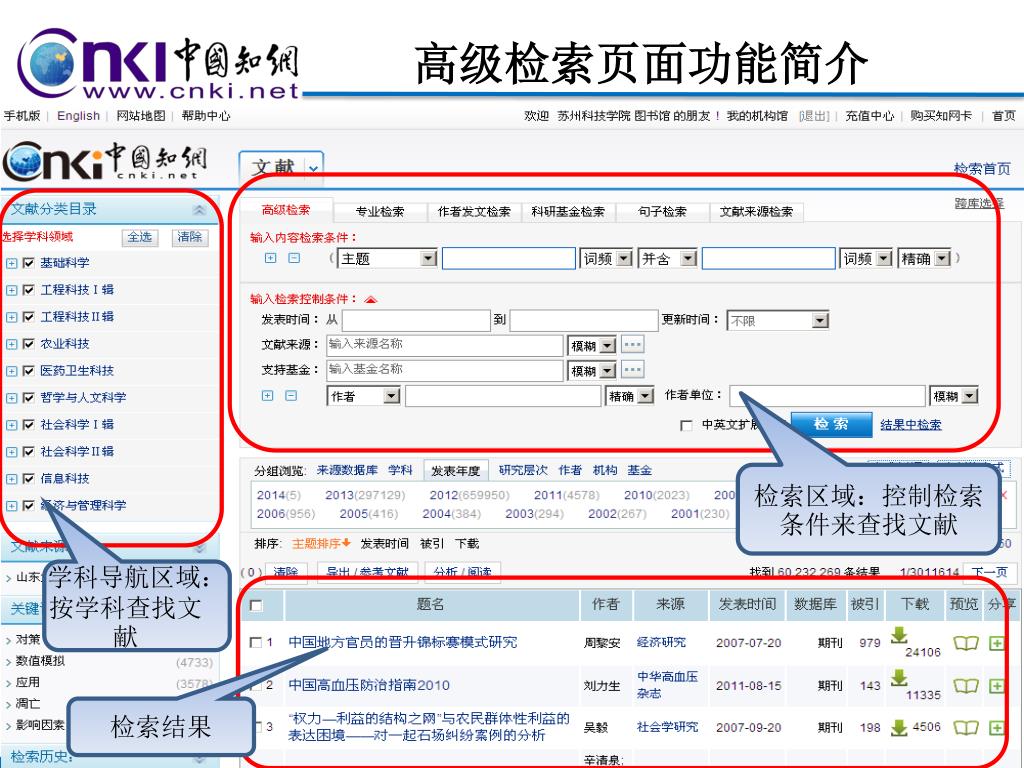Viewport: 1024px width, 768px height.
Task: Switch to the 专业检索 tab
Action: click(380, 212)
